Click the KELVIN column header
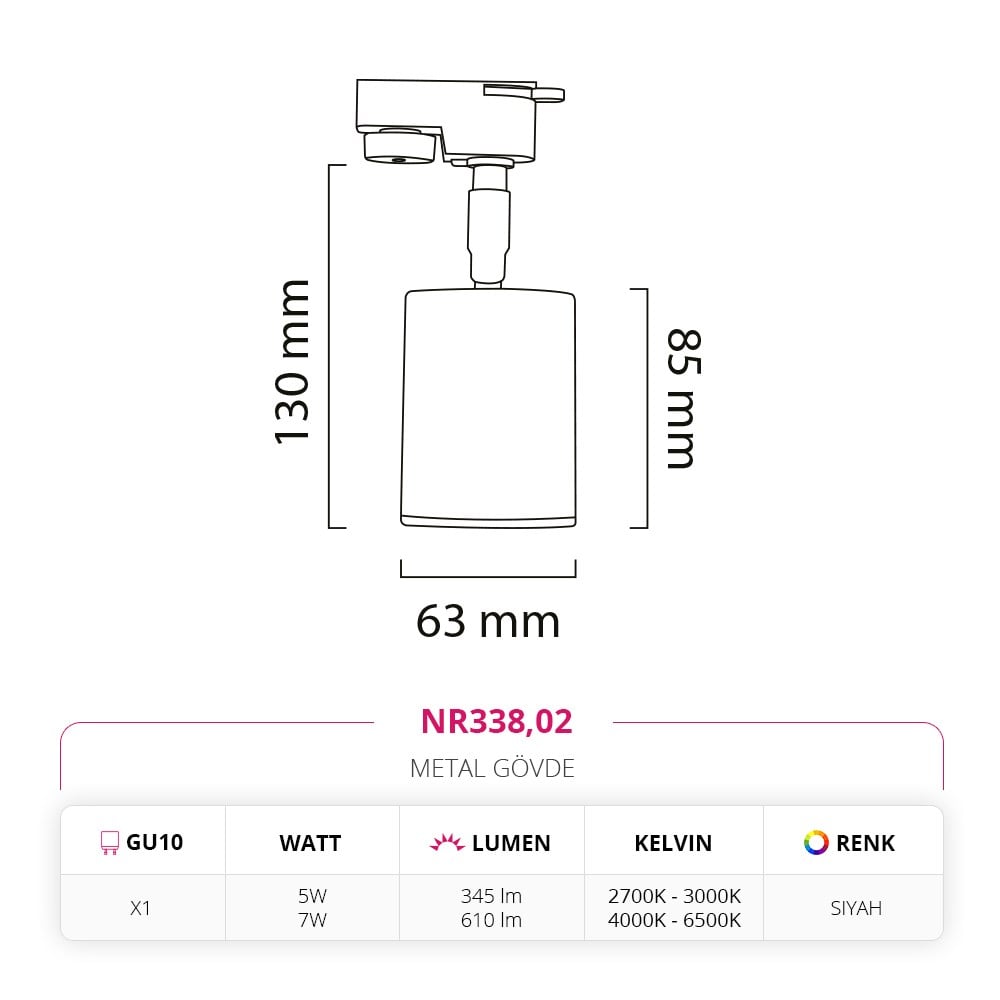The height and width of the screenshot is (1000, 1000). (673, 843)
